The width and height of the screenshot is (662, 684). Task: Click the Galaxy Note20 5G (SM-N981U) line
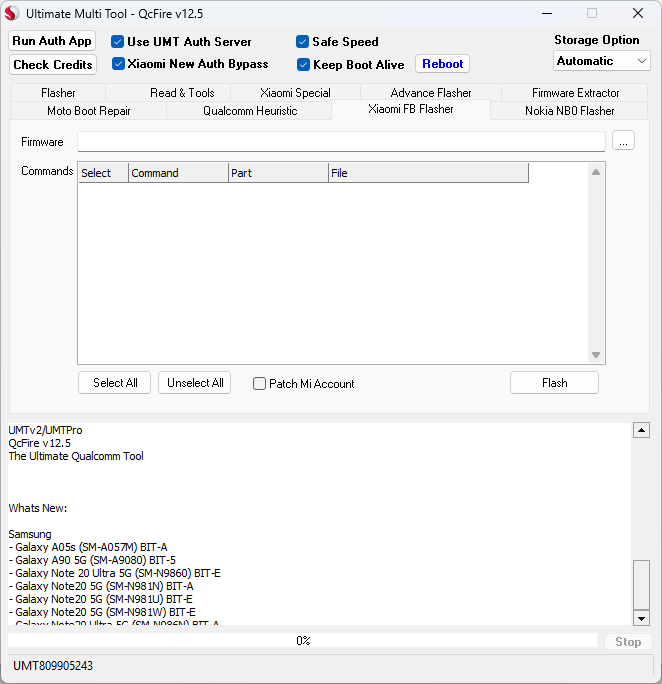tap(100, 599)
